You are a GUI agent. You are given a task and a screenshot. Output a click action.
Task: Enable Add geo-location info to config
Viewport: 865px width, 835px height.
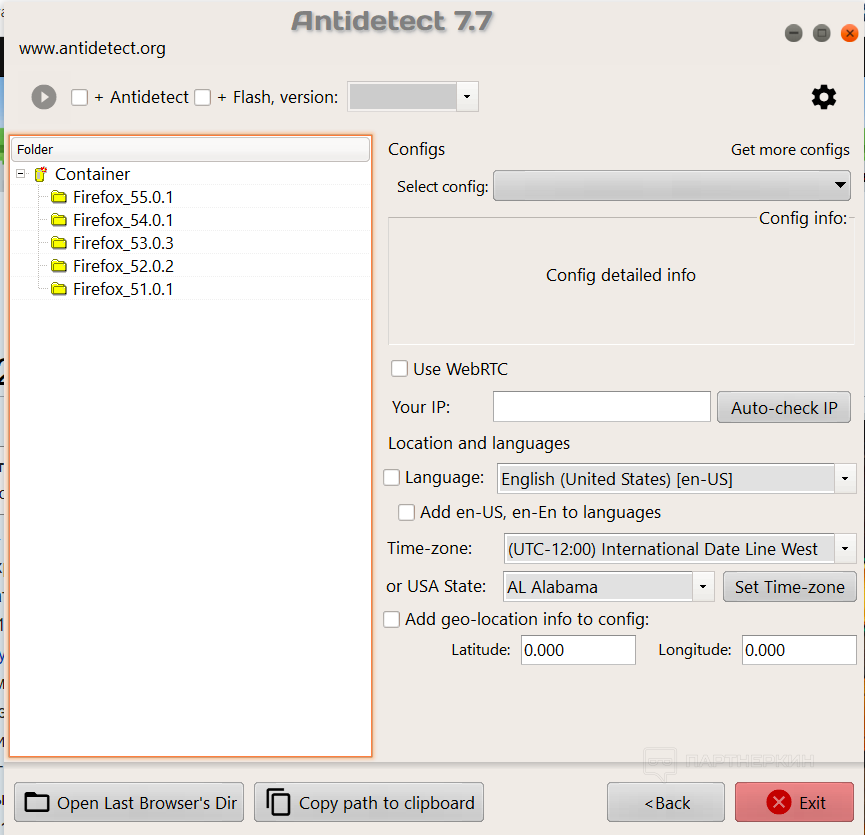click(392, 619)
